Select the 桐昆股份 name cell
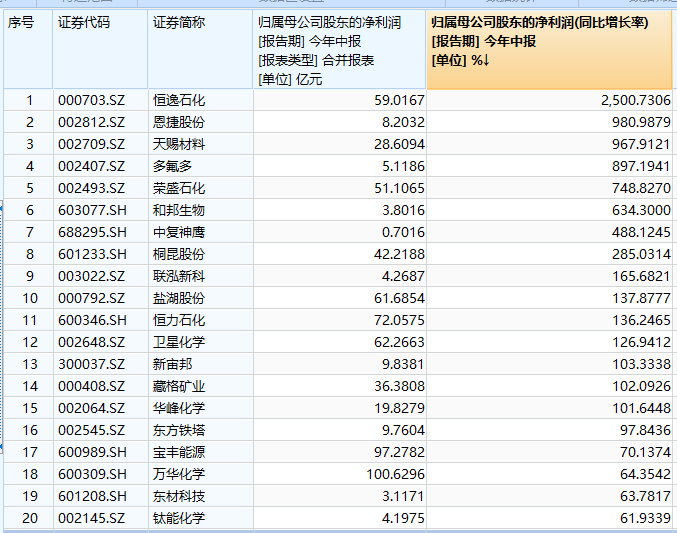677x533 pixels. 200,254
